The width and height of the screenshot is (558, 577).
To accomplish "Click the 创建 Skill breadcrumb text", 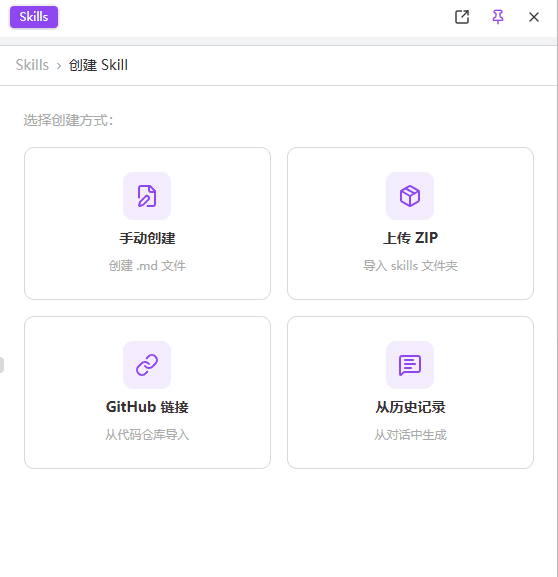I will pos(98,65).
